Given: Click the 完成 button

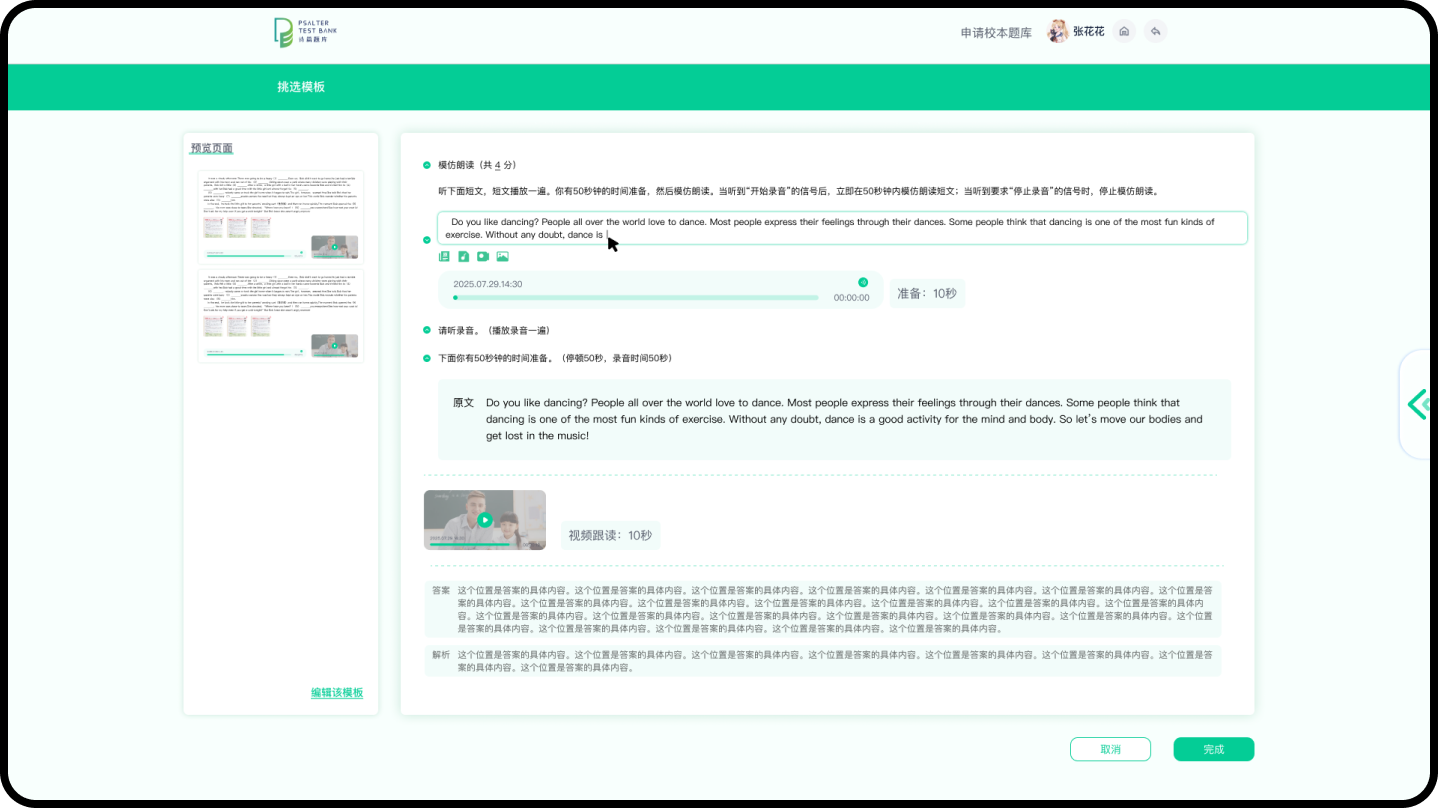Looking at the screenshot, I should pyautogui.click(x=1213, y=749).
